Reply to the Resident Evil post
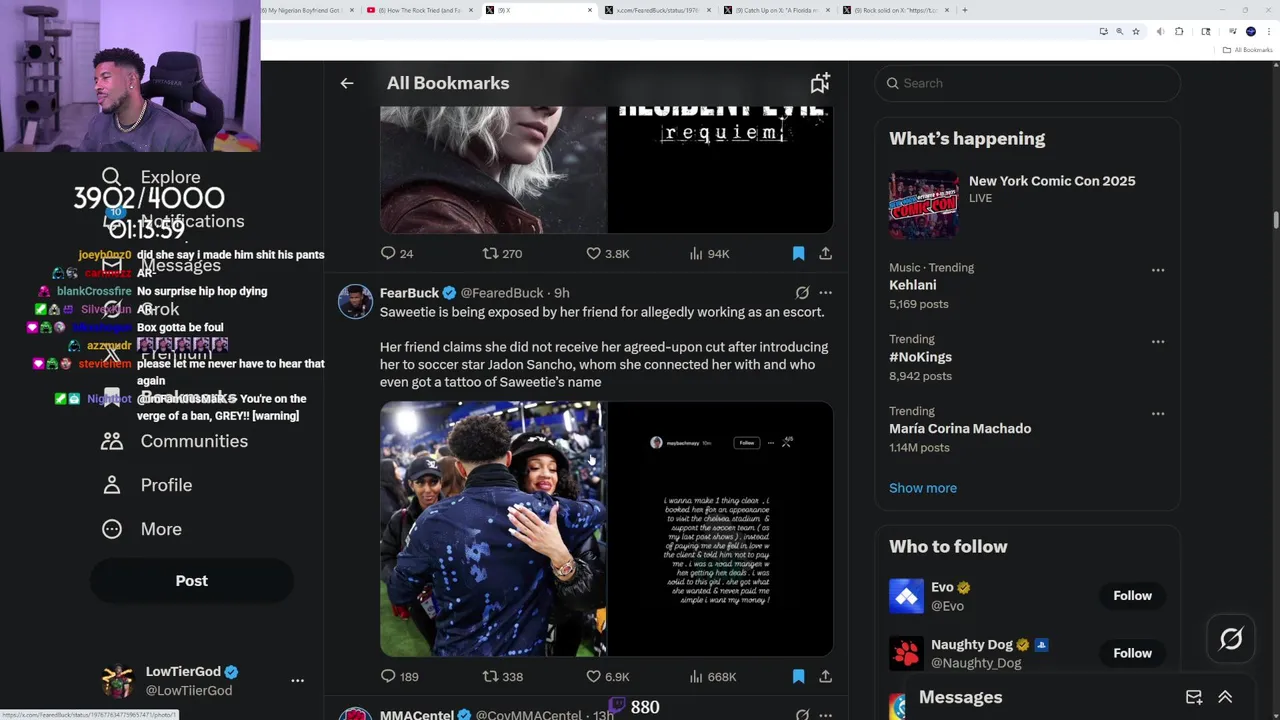 point(397,254)
